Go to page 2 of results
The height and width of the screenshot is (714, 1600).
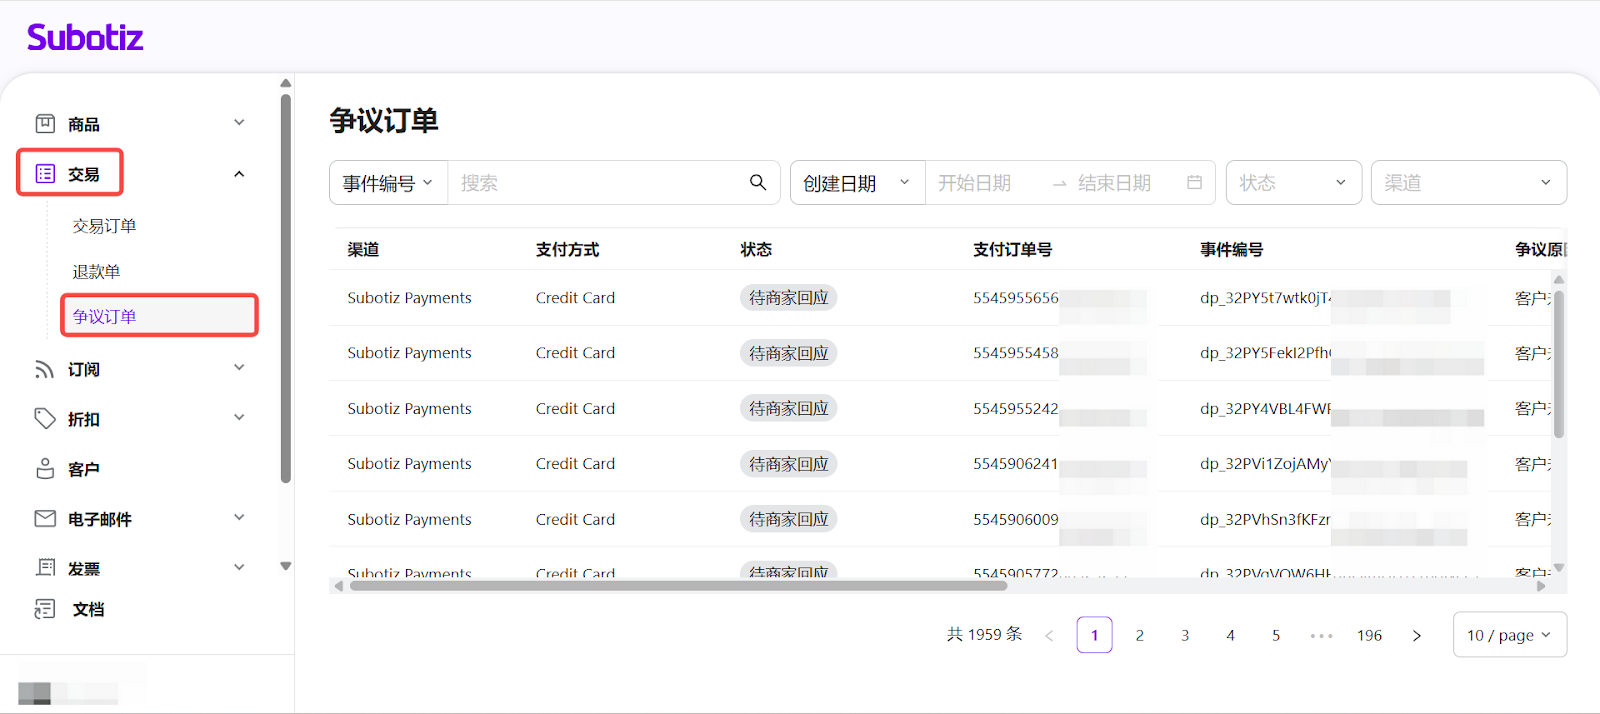(1139, 635)
